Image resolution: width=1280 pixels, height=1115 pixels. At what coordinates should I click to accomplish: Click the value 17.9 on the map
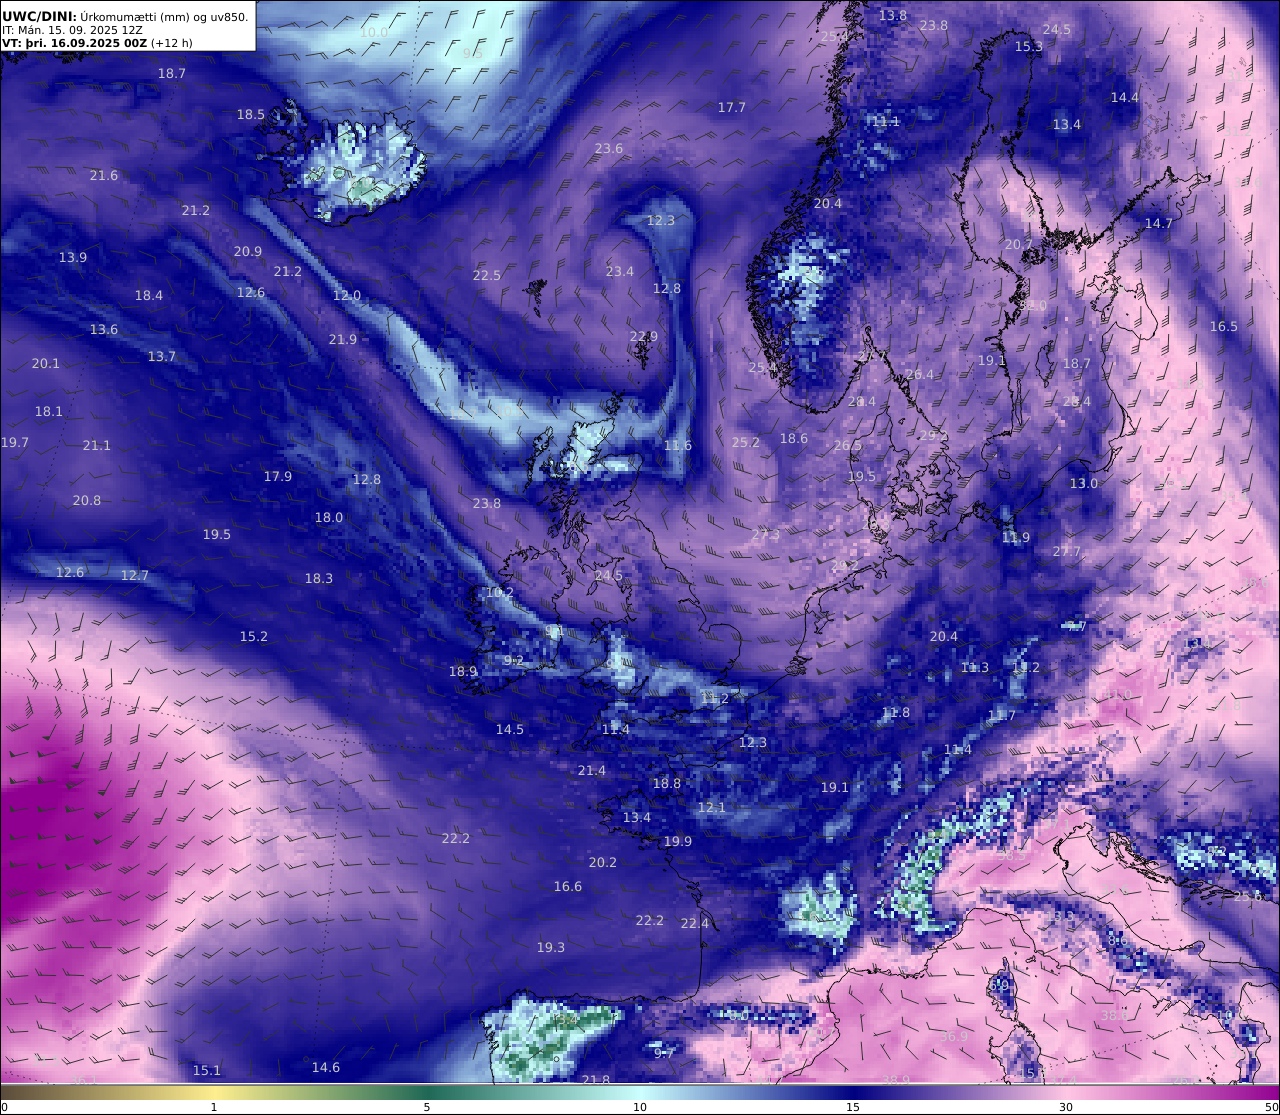[278, 477]
